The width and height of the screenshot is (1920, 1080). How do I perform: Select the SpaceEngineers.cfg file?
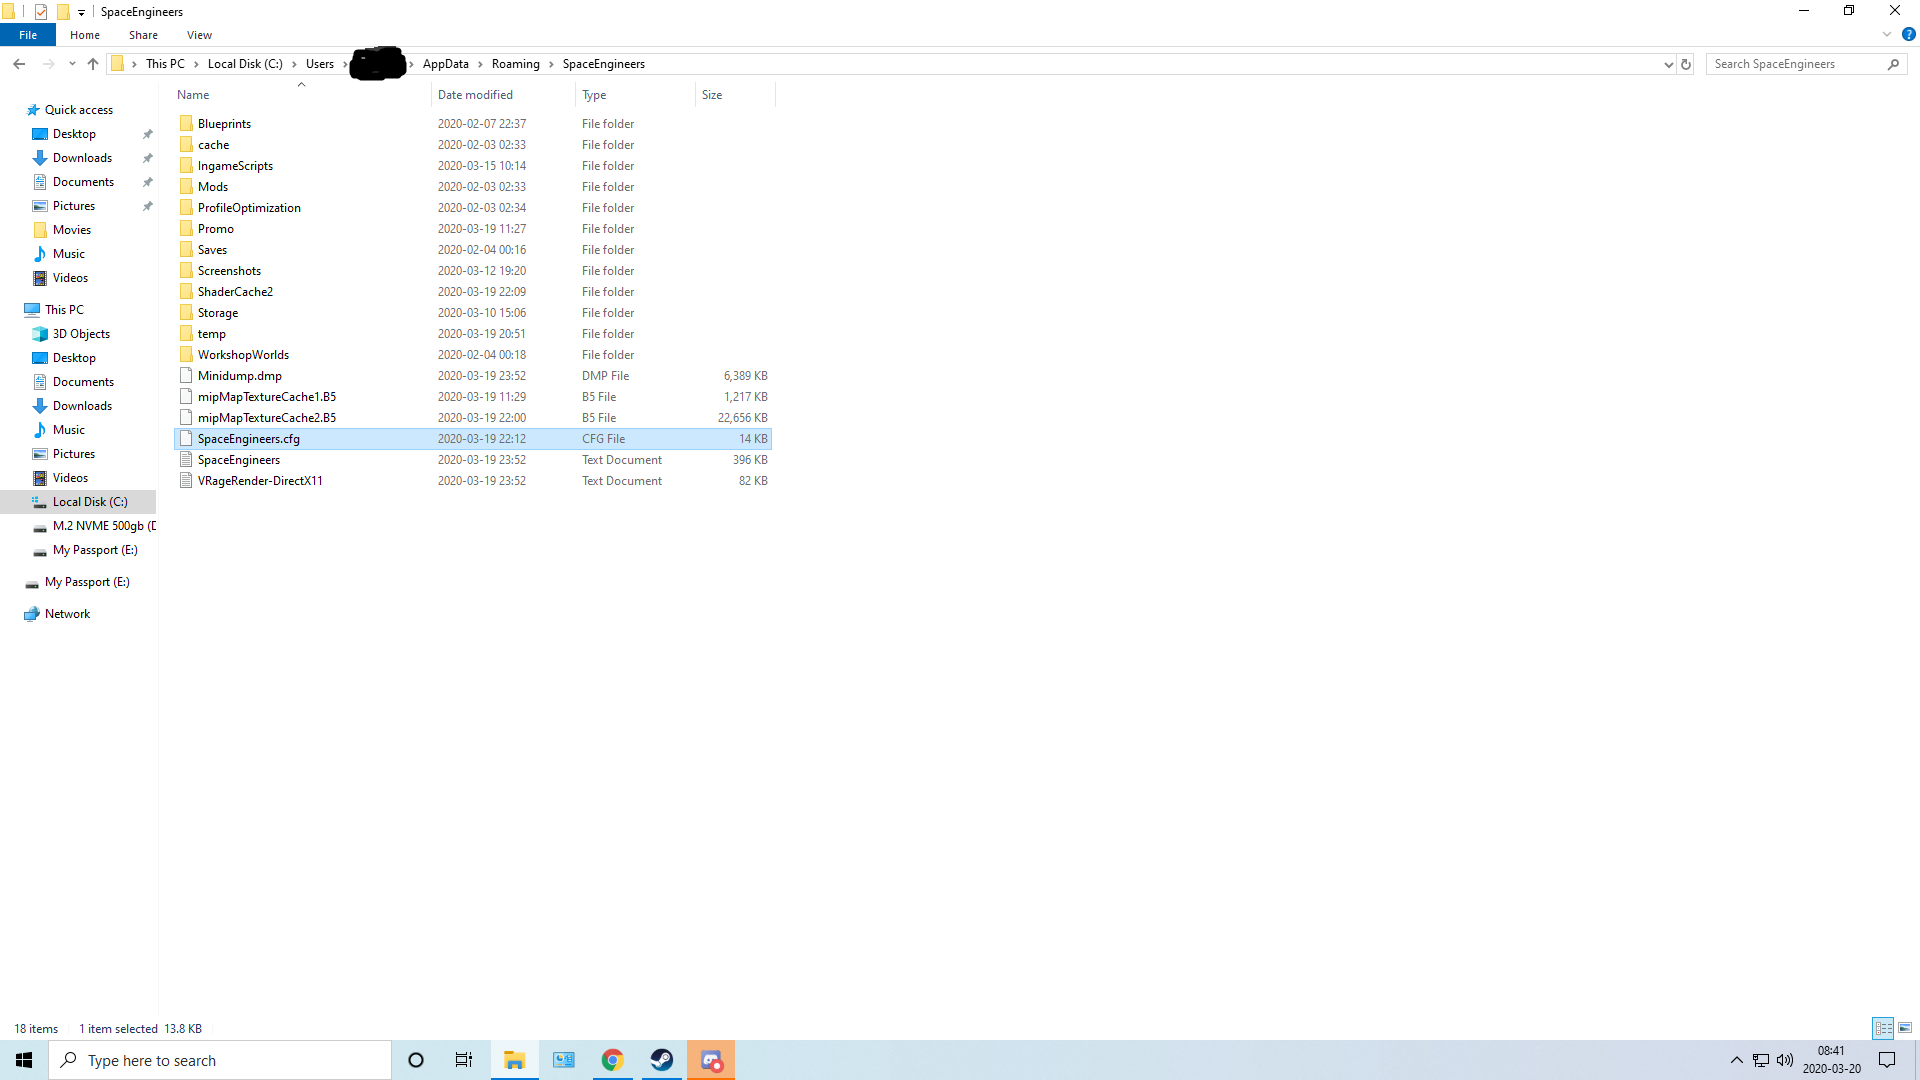473,439
